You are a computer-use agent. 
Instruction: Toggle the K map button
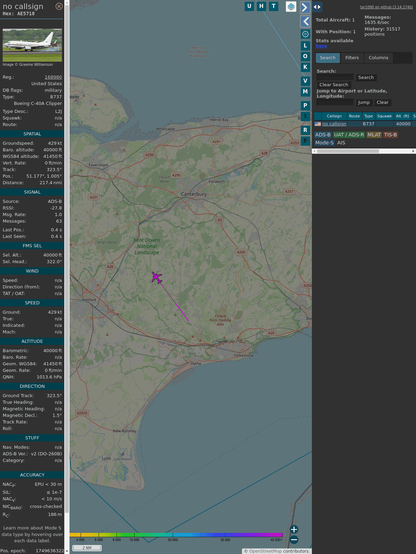[x=305, y=67]
